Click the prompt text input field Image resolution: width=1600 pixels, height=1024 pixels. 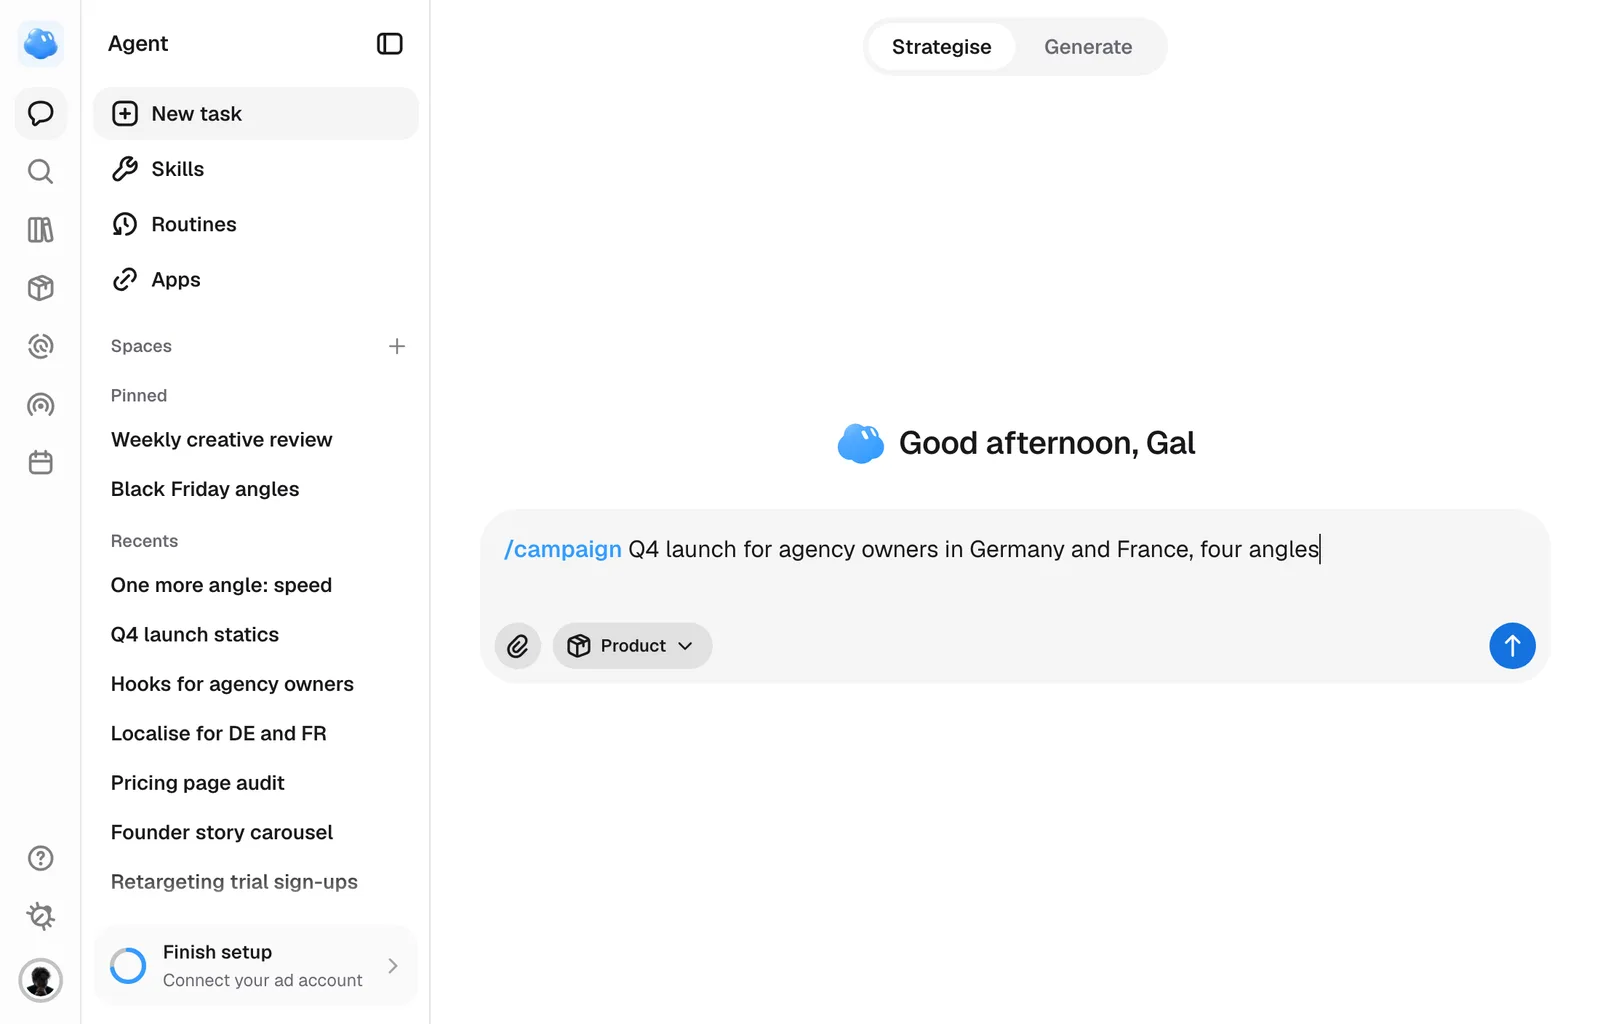point(1014,550)
